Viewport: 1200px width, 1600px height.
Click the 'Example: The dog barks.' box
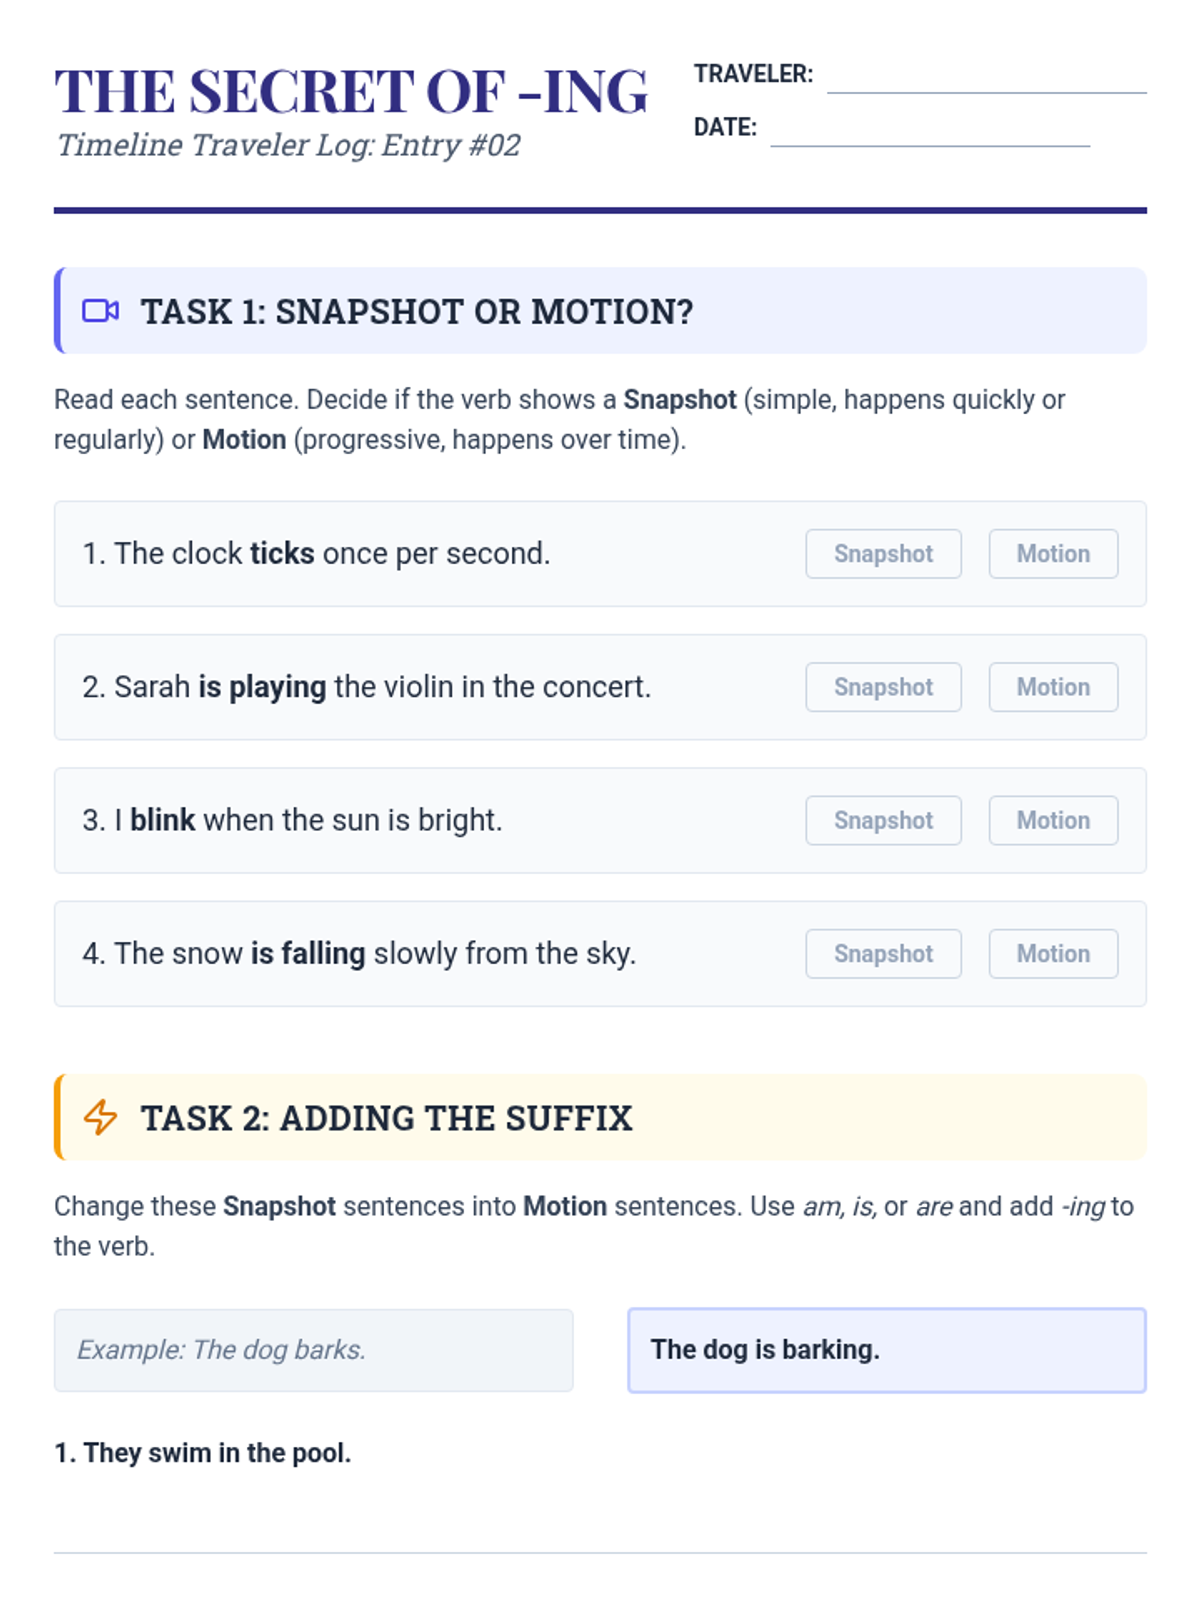[314, 1350]
